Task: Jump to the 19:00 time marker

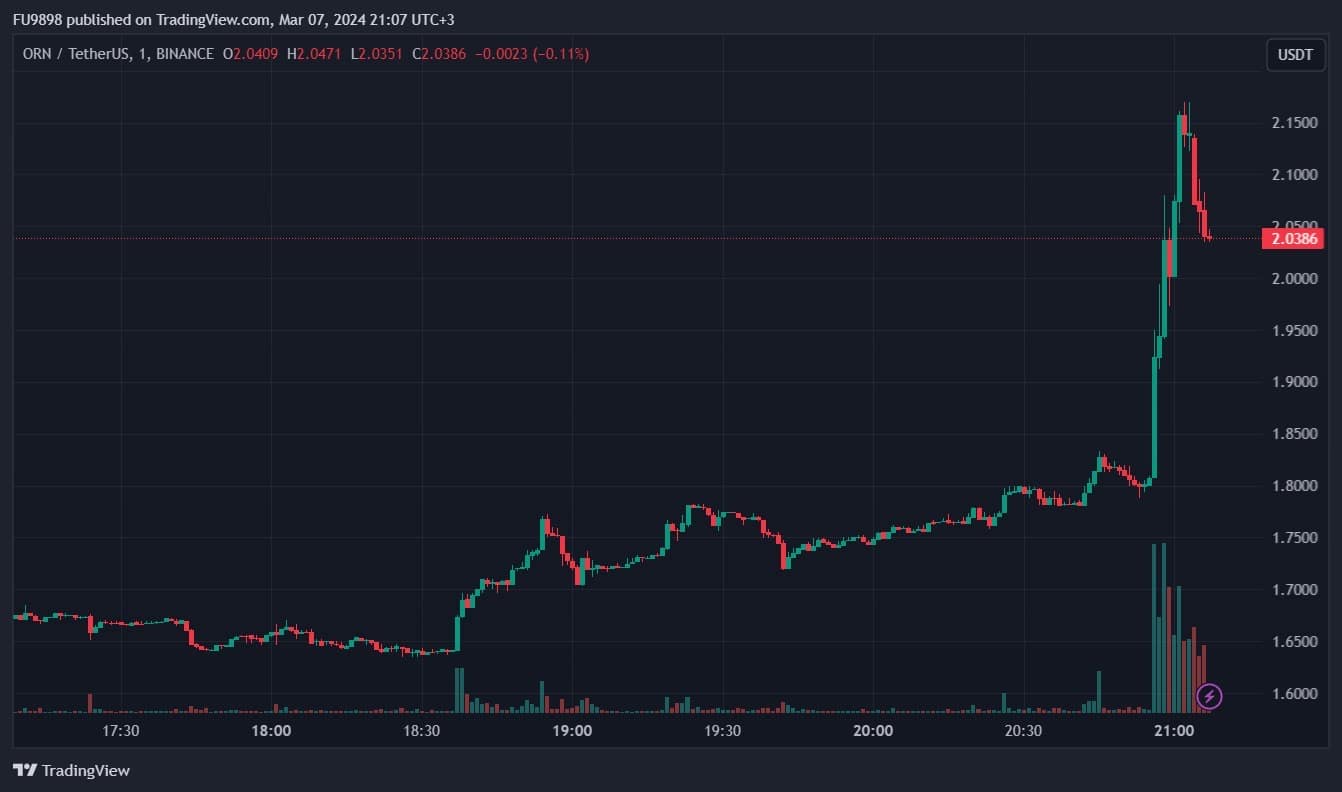Action: tap(572, 731)
